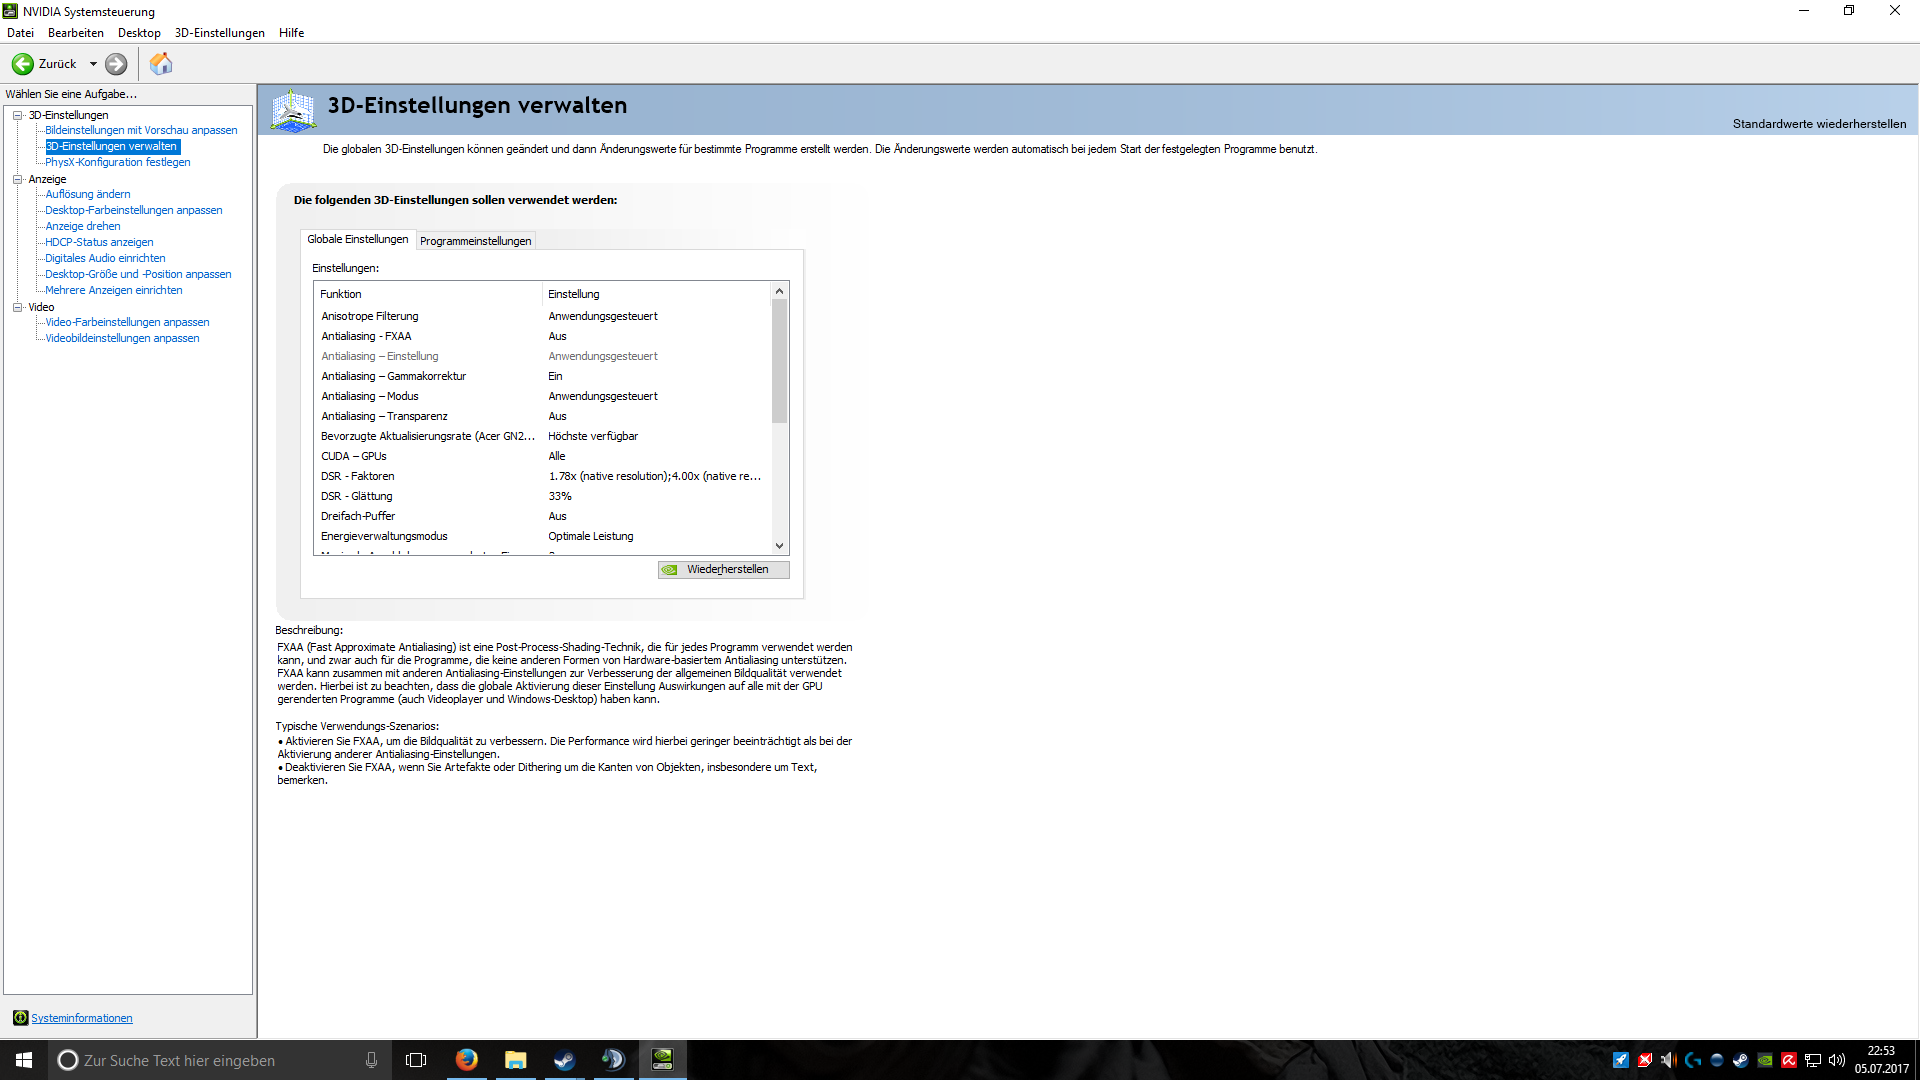Image resolution: width=1920 pixels, height=1080 pixels.
Task: Click the NVIDIA icon in system tray
Action: pos(1765,1060)
